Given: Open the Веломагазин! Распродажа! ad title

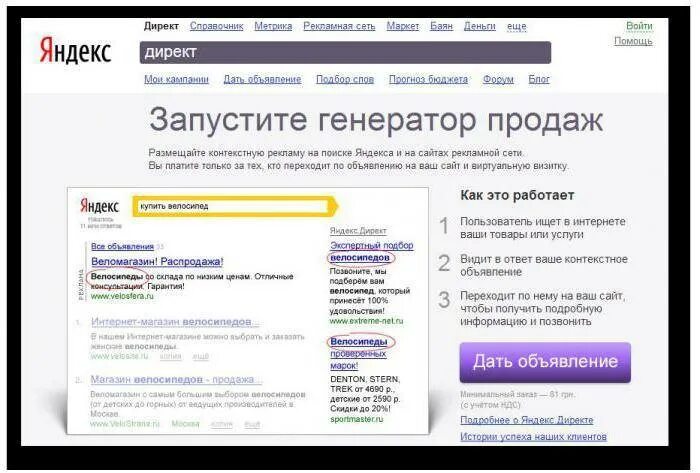Looking at the screenshot, I should 157,261.
